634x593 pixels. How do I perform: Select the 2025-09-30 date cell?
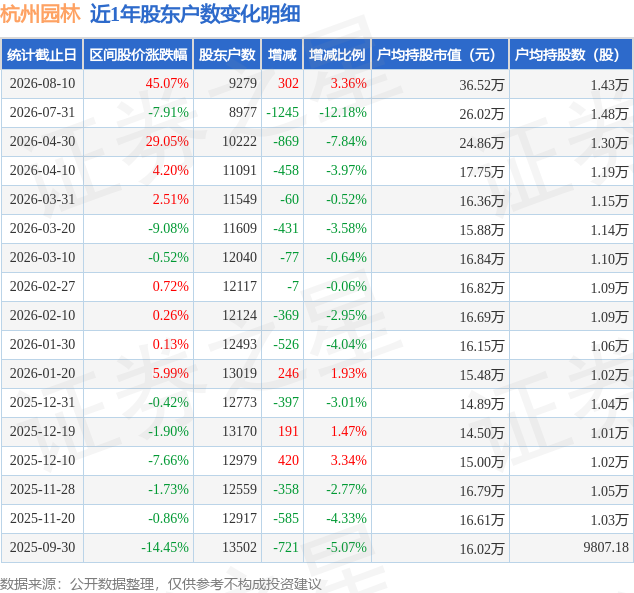point(42,547)
